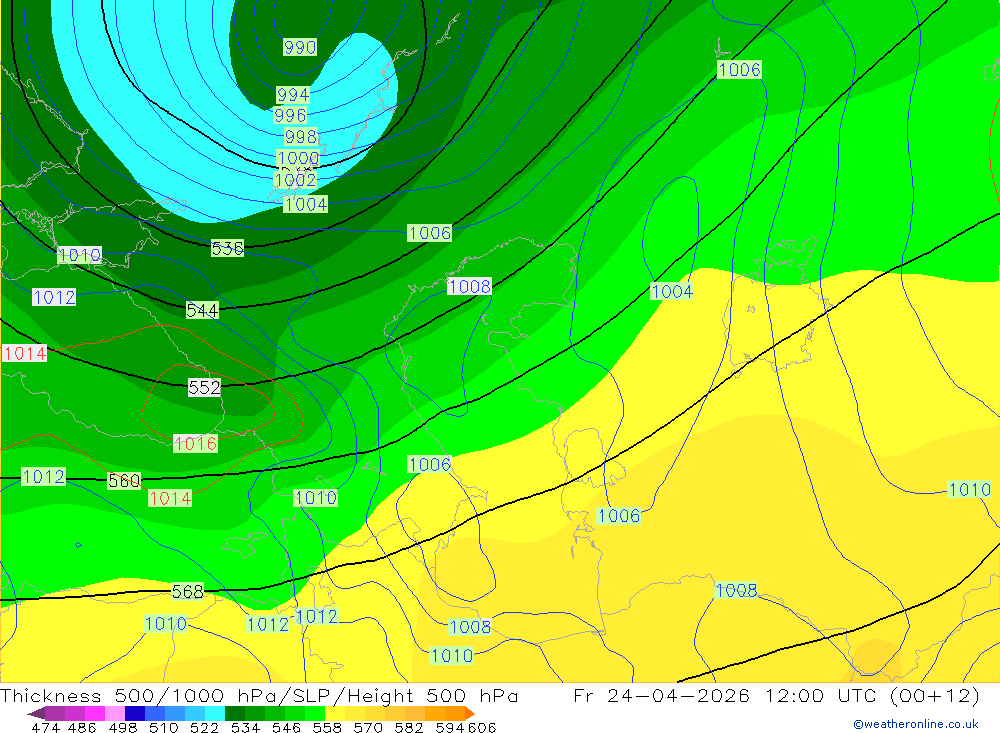The image size is (1000, 733).
Task: Select the topmost 1006 label at upper right
Action: click(739, 70)
